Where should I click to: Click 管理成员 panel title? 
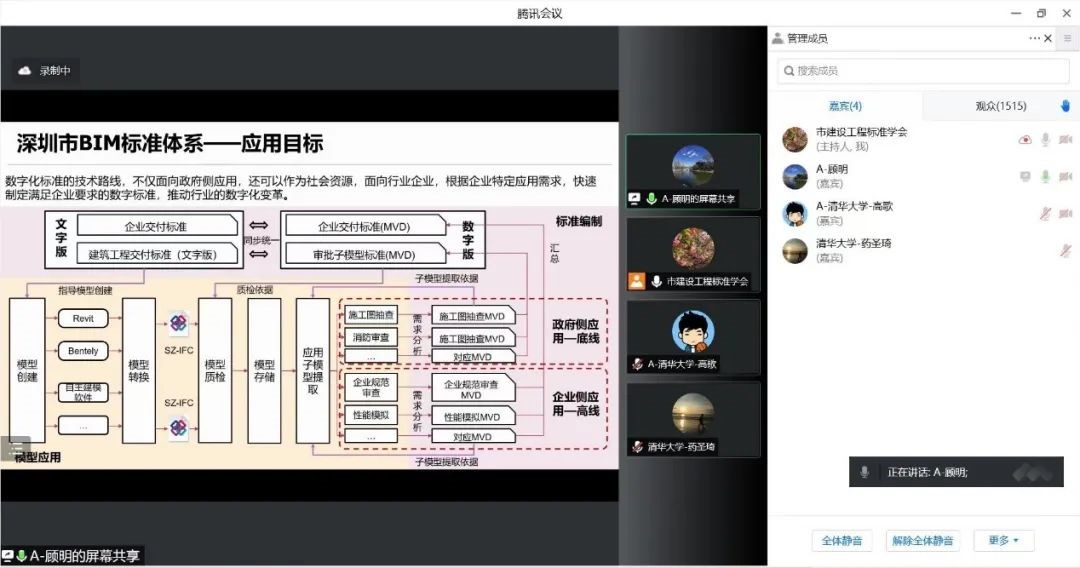click(x=807, y=39)
